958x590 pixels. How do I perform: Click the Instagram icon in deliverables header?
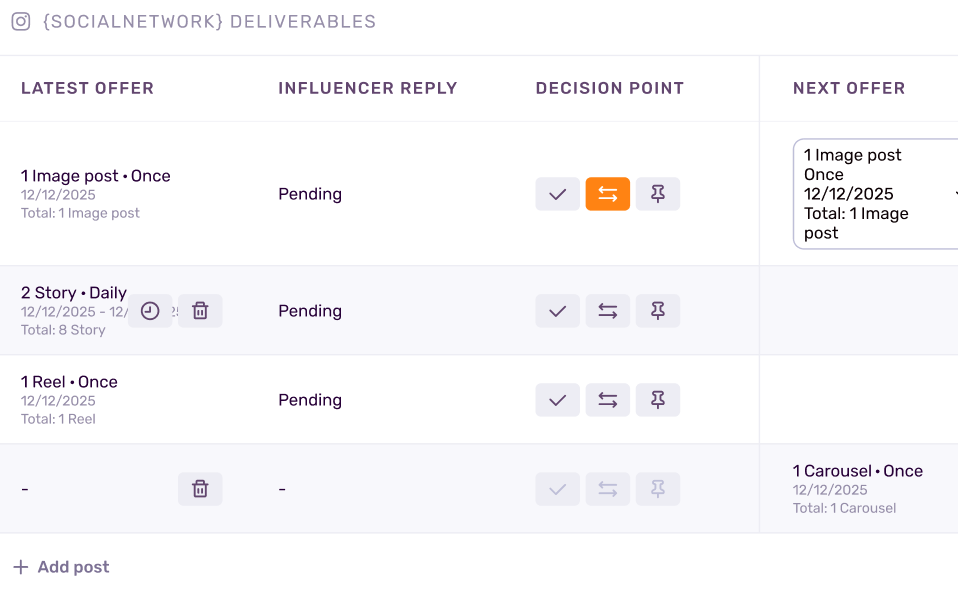(21, 21)
